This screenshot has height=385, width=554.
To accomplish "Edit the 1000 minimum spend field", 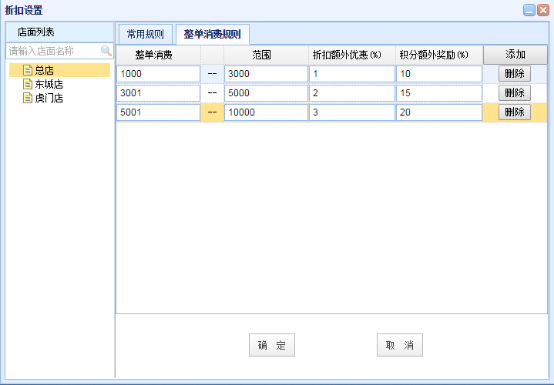I will [158, 74].
